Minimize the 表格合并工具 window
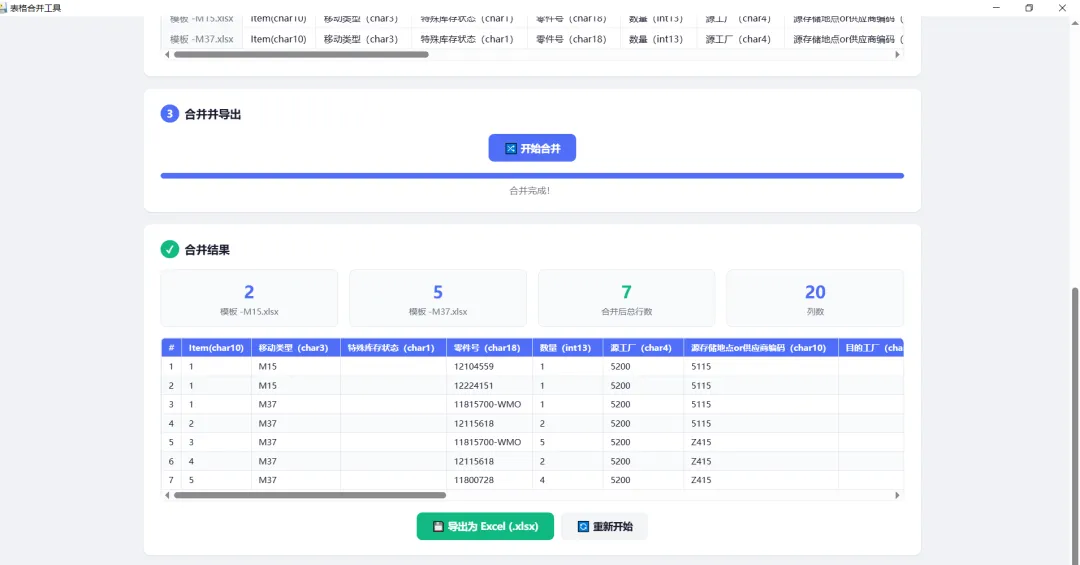 (x=996, y=8)
